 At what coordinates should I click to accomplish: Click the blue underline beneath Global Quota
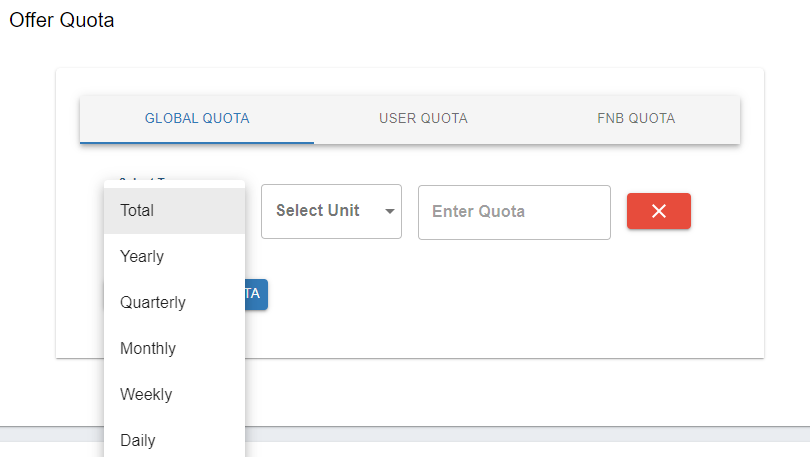(197, 142)
